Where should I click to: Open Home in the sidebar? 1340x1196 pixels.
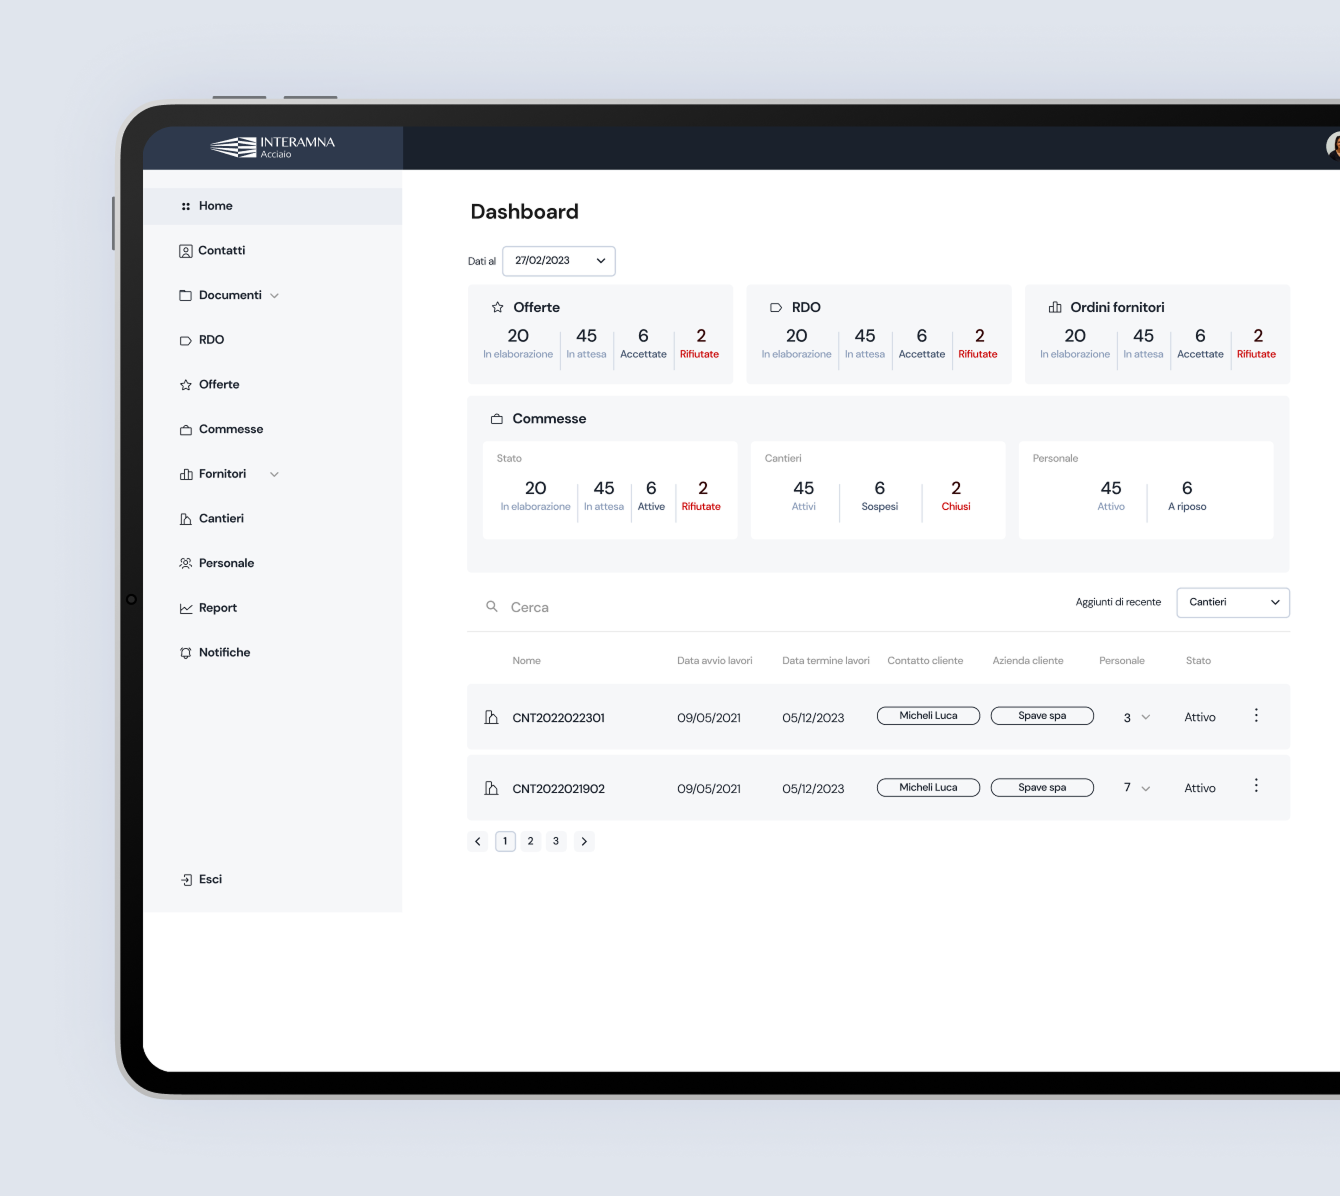272,206
